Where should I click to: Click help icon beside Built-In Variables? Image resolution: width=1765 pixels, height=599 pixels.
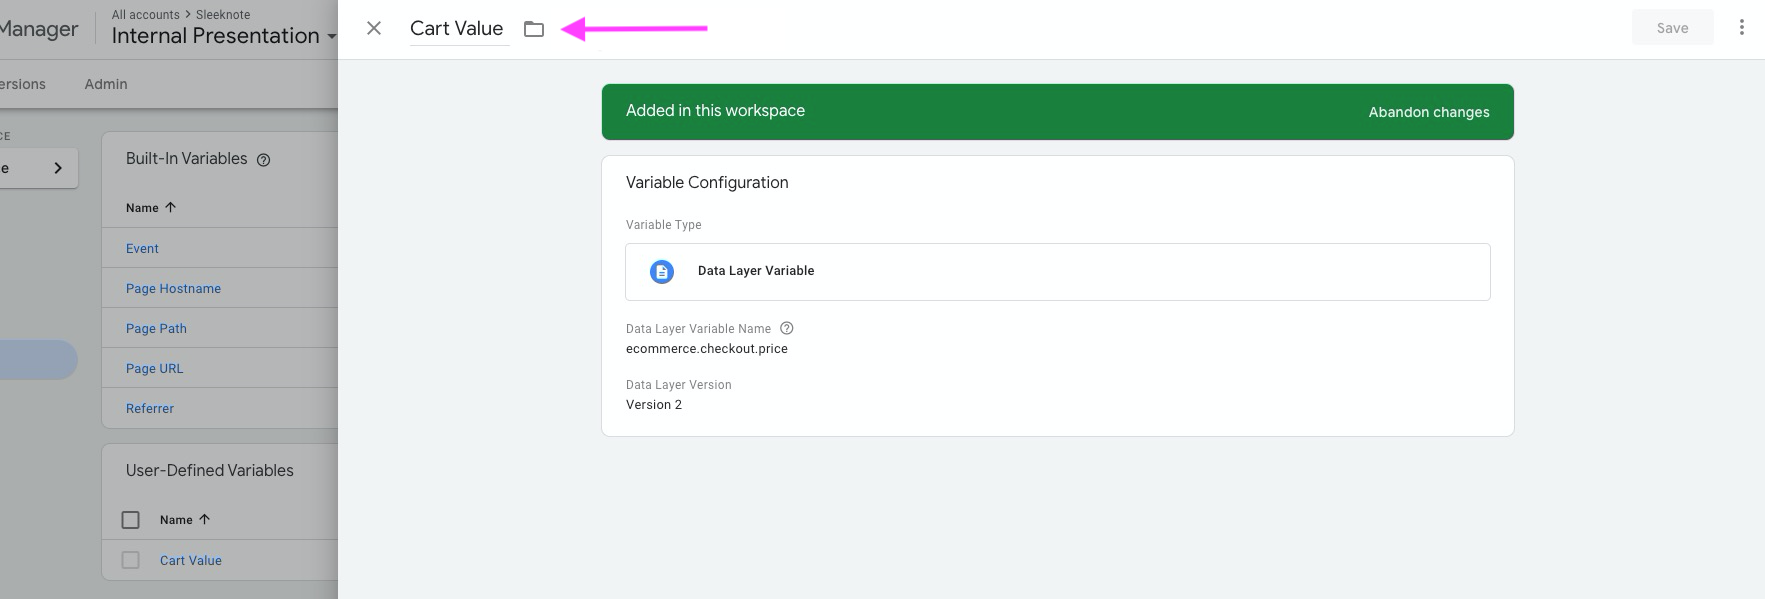[x=264, y=160]
